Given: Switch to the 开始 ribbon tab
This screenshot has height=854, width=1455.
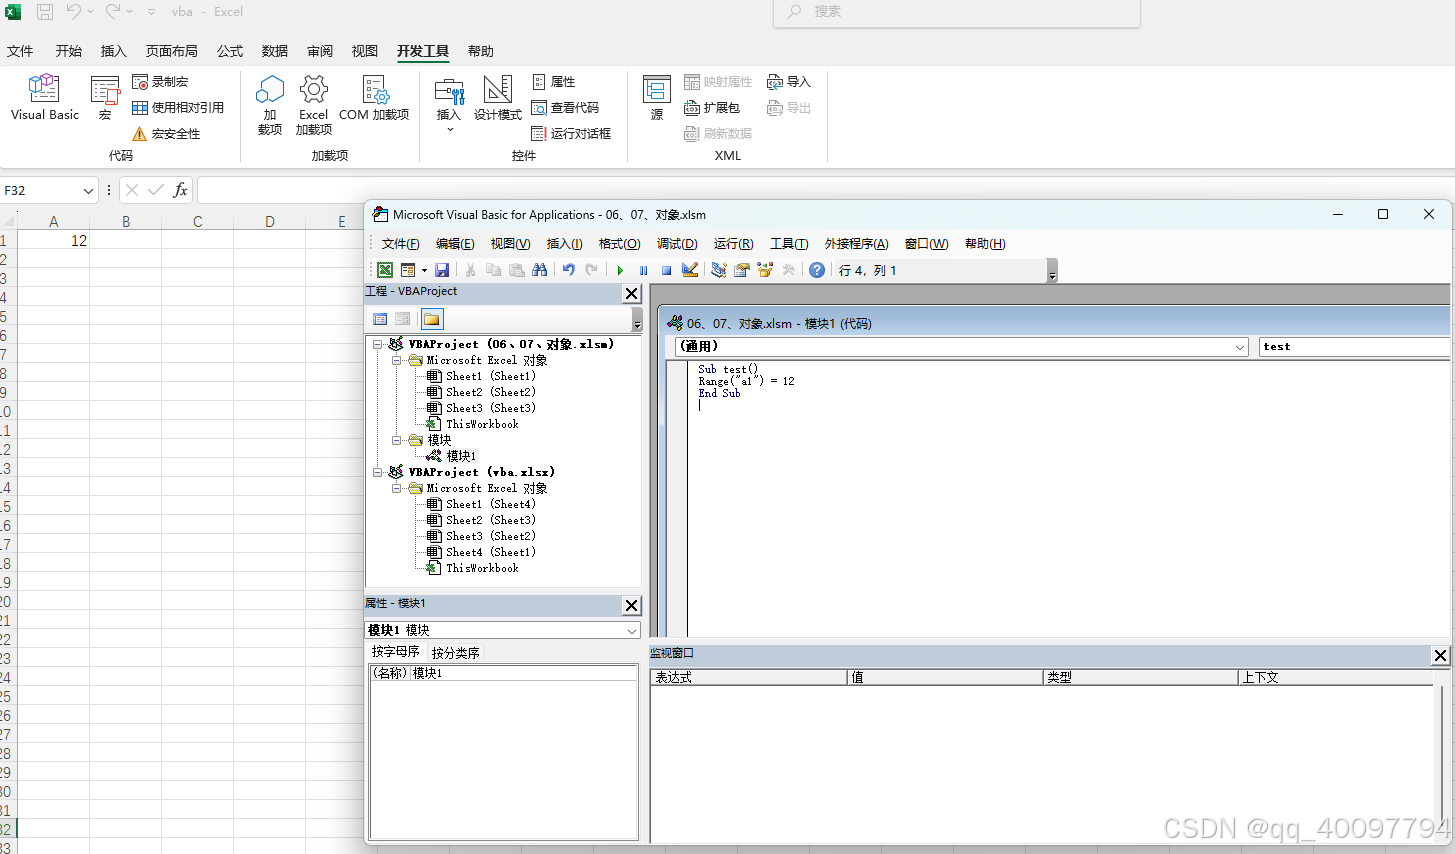Looking at the screenshot, I should 69,51.
